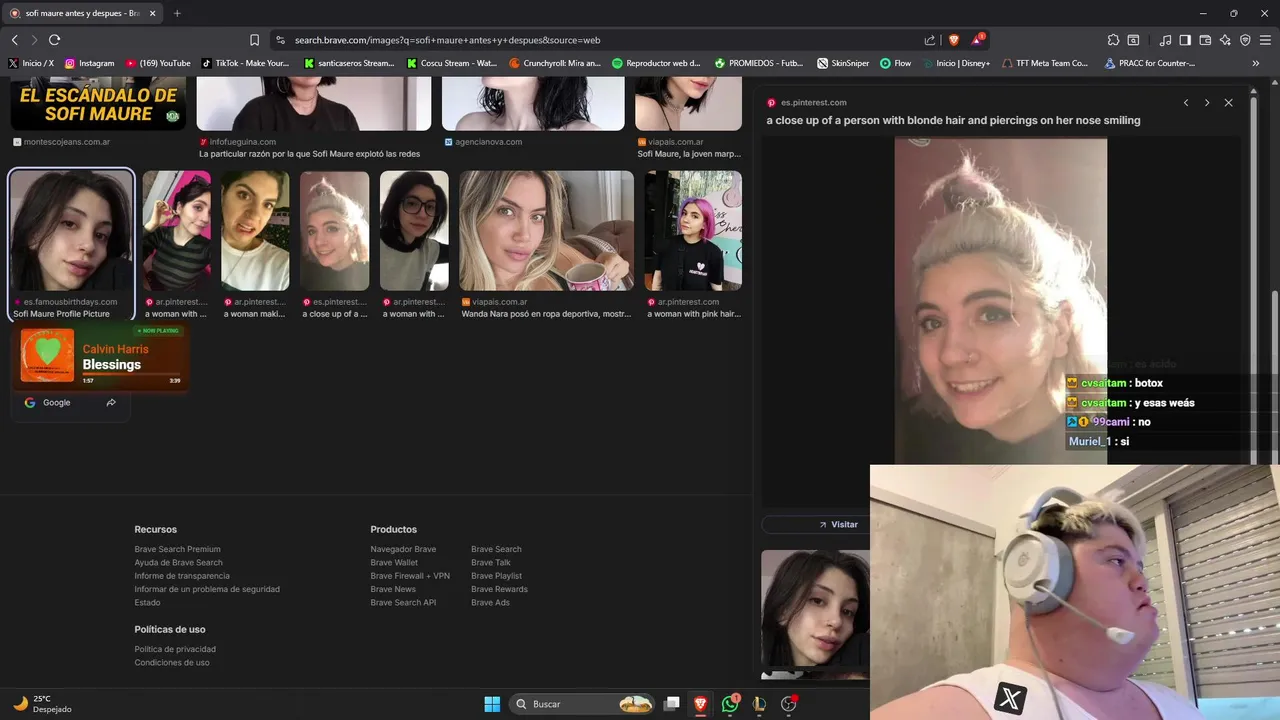Open 'Navegador Brave' footer link
The width and height of the screenshot is (1280, 720).
[403, 549]
